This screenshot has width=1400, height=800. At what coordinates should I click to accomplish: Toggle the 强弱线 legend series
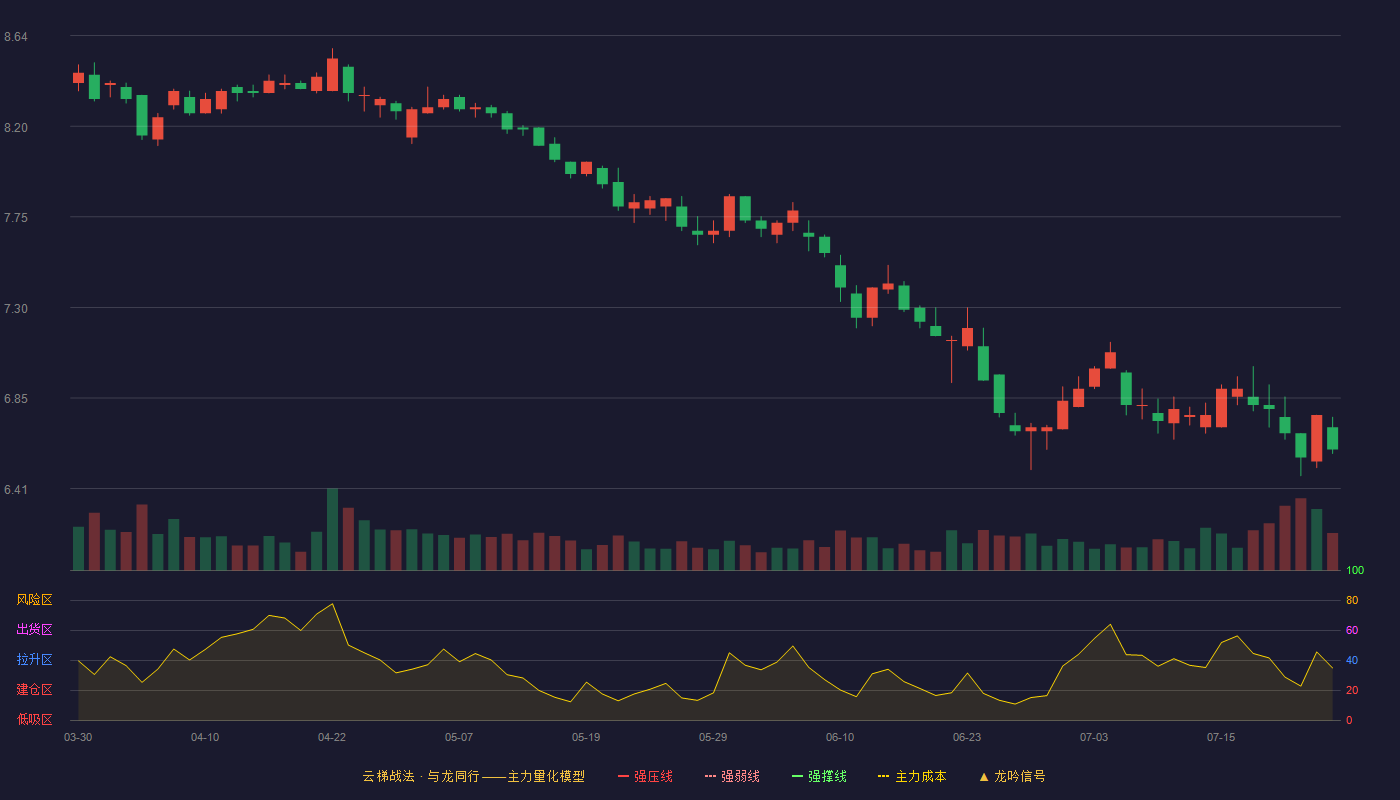pyautogui.click(x=732, y=776)
